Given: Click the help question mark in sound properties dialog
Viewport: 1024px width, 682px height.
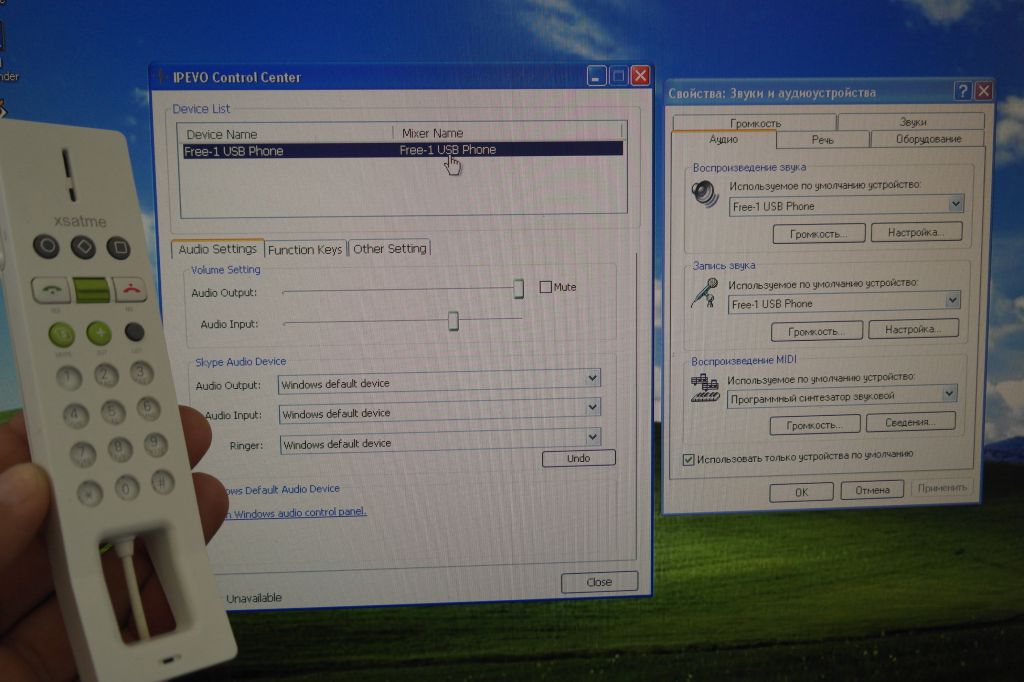Looking at the screenshot, I should [x=963, y=91].
